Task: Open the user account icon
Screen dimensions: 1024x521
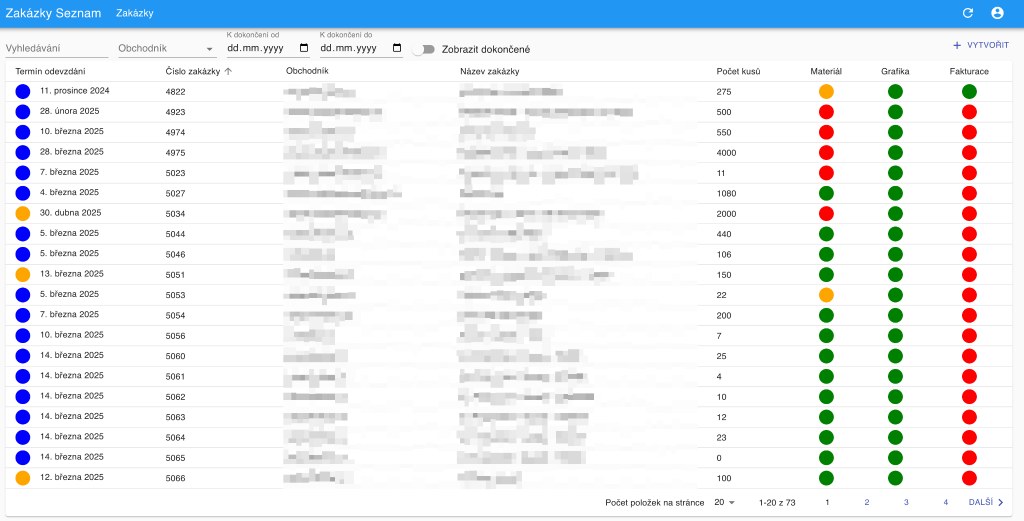Action: point(997,13)
